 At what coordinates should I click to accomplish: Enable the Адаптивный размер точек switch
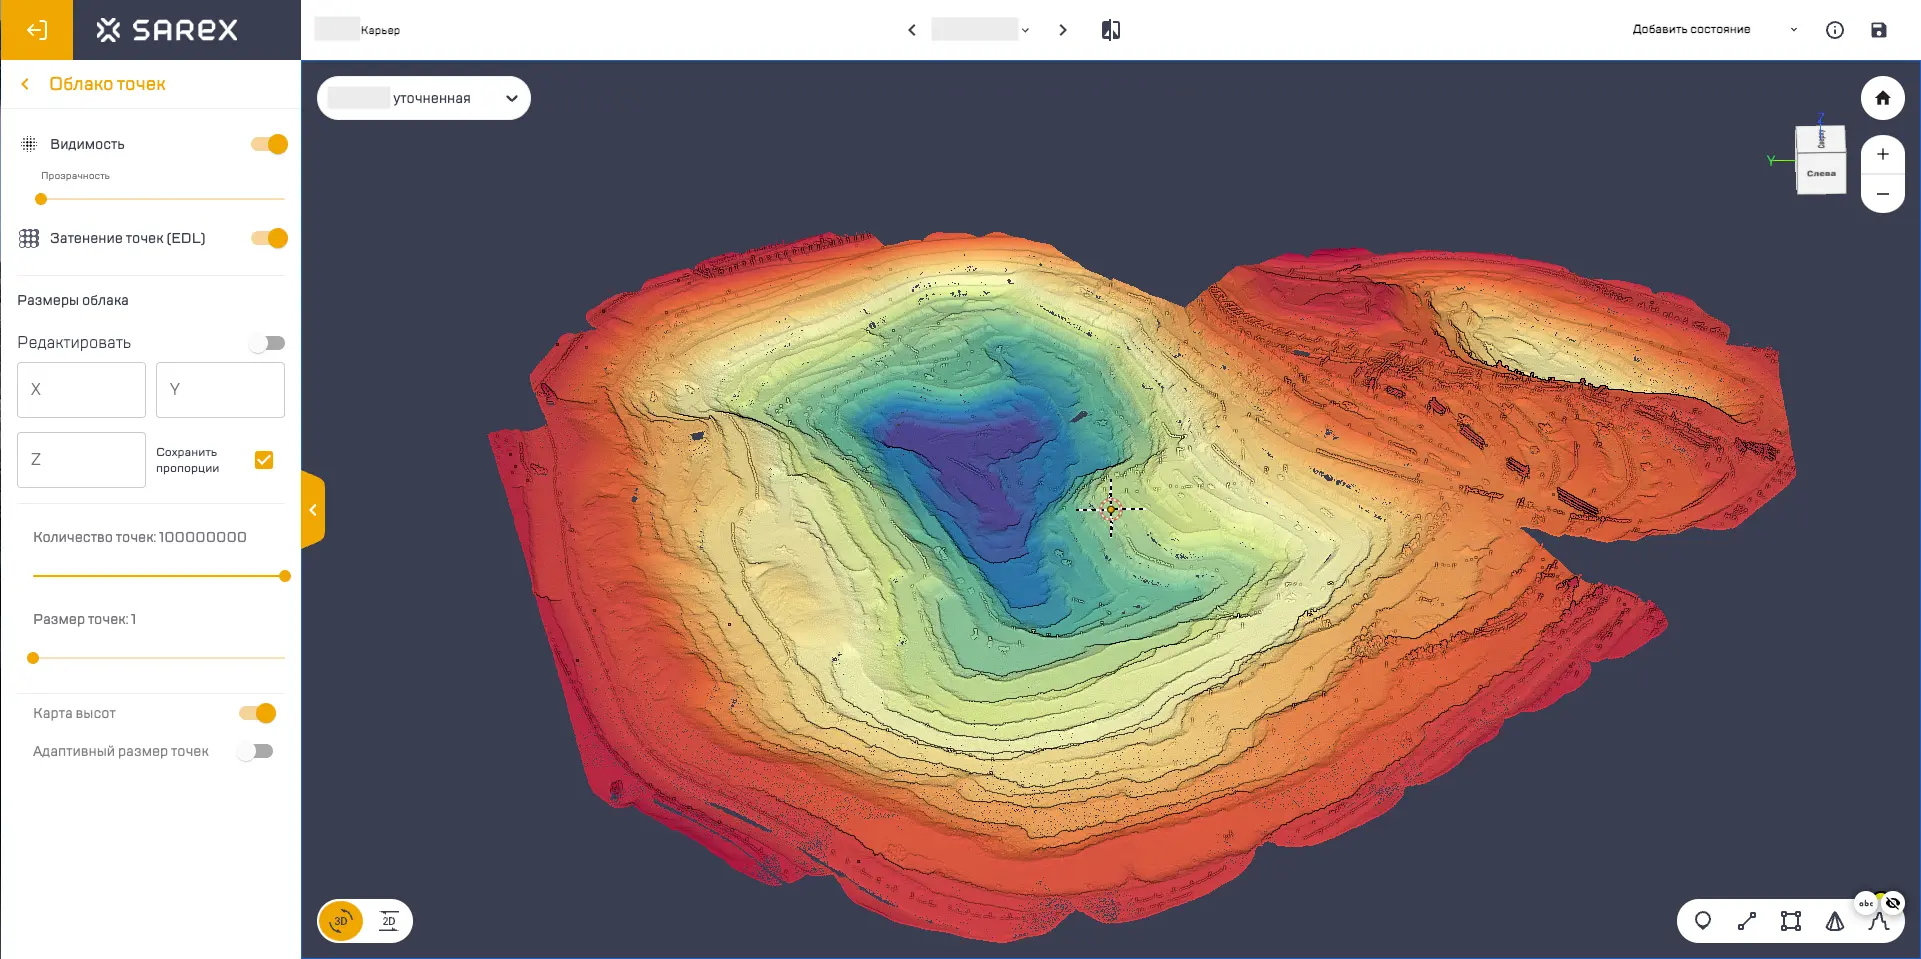[255, 751]
